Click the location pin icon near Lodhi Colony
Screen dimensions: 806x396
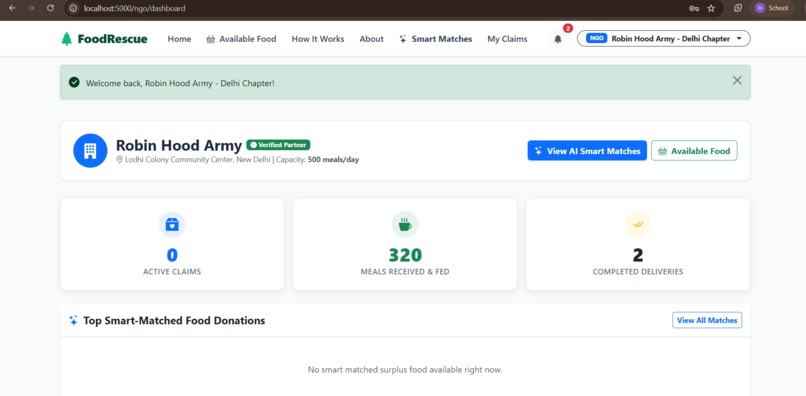(x=120, y=160)
